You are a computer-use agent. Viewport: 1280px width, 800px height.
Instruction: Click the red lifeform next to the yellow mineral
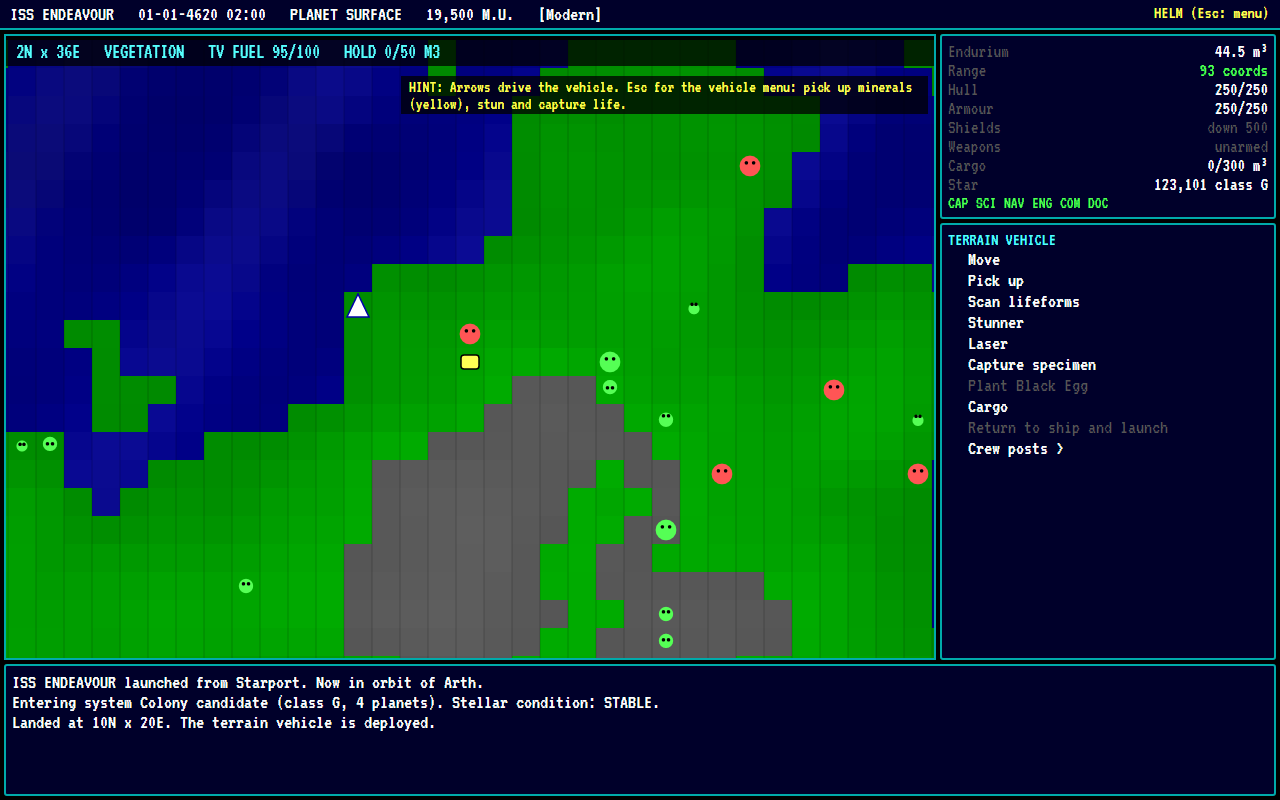coord(470,334)
